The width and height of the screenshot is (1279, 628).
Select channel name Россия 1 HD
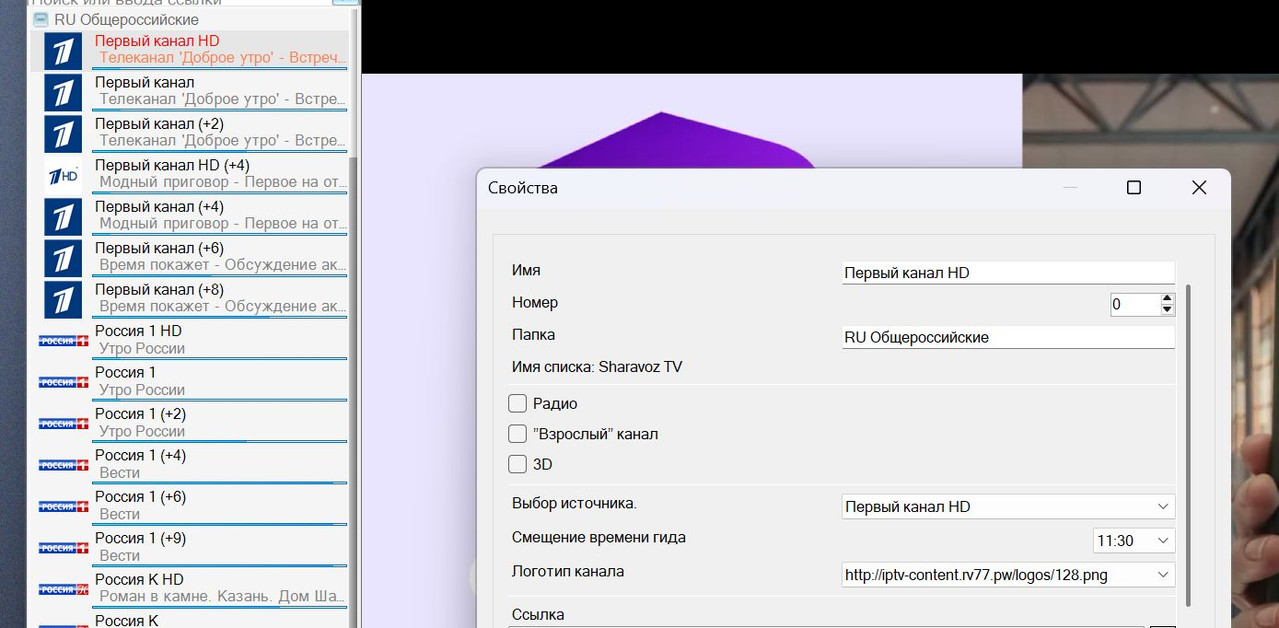(x=138, y=331)
